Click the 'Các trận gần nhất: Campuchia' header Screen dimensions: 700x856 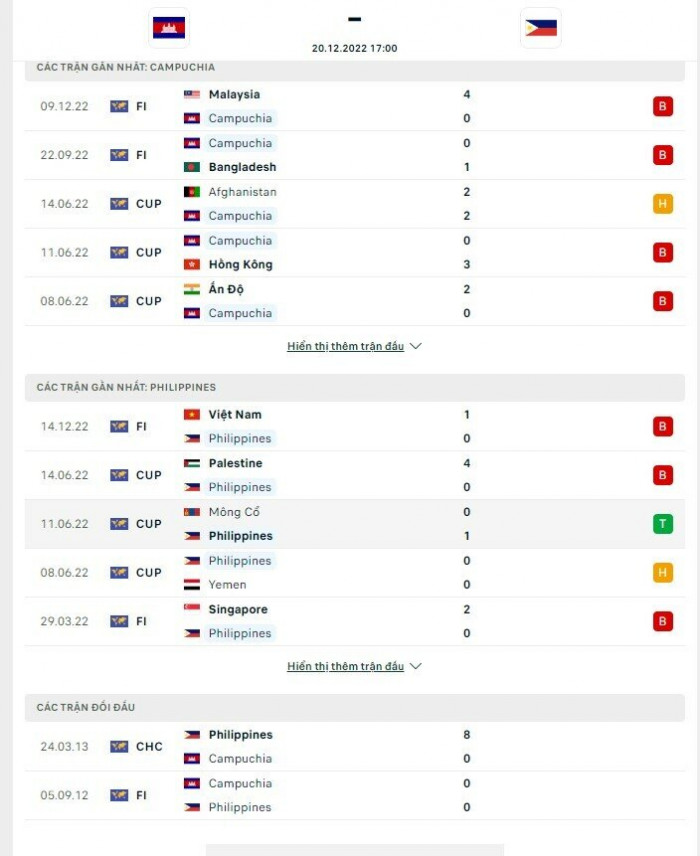(x=126, y=67)
